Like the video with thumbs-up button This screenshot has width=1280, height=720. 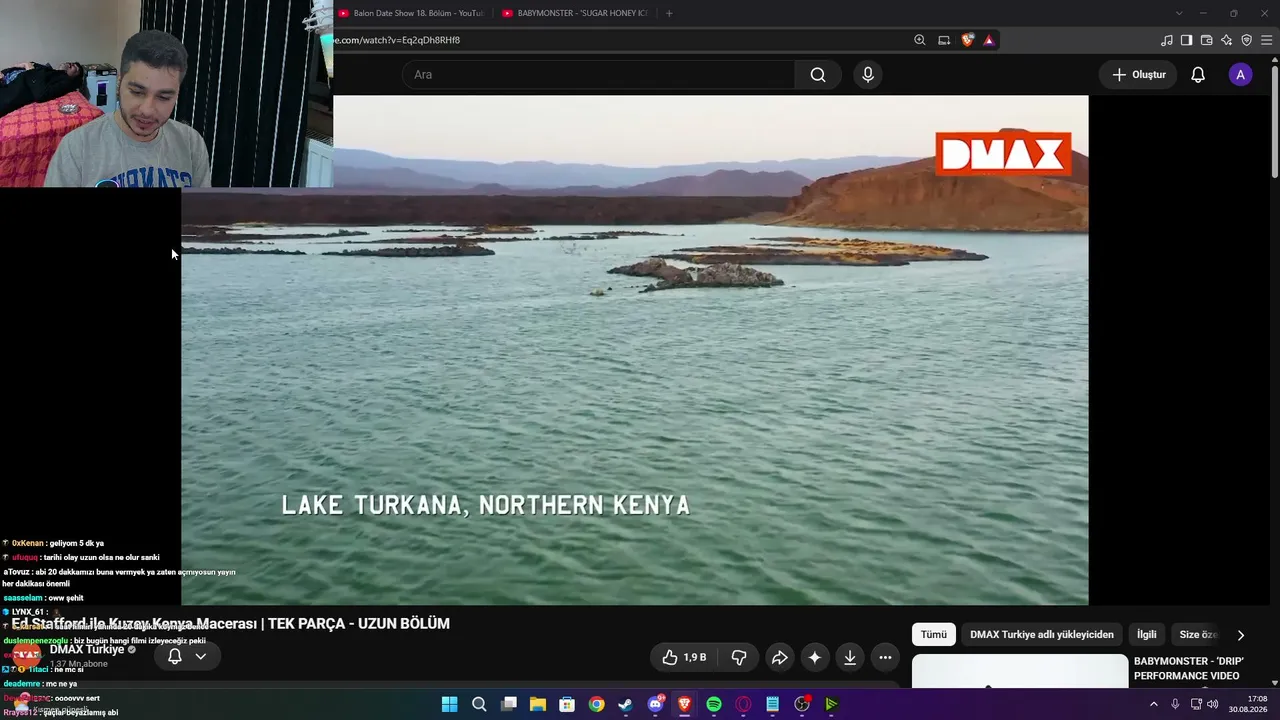[x=685, y=657]
